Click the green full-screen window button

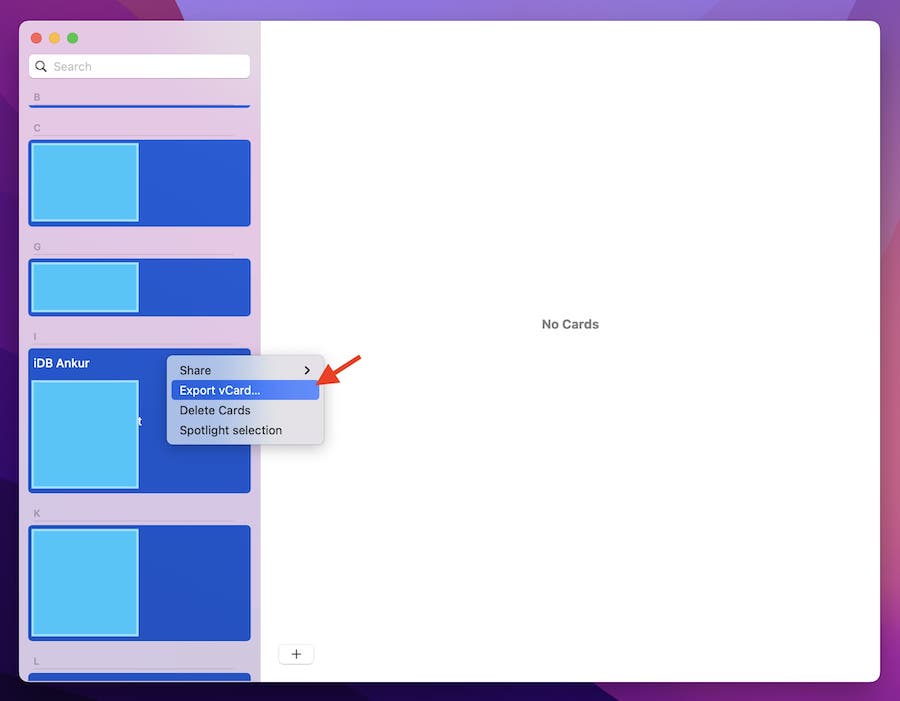72,38
